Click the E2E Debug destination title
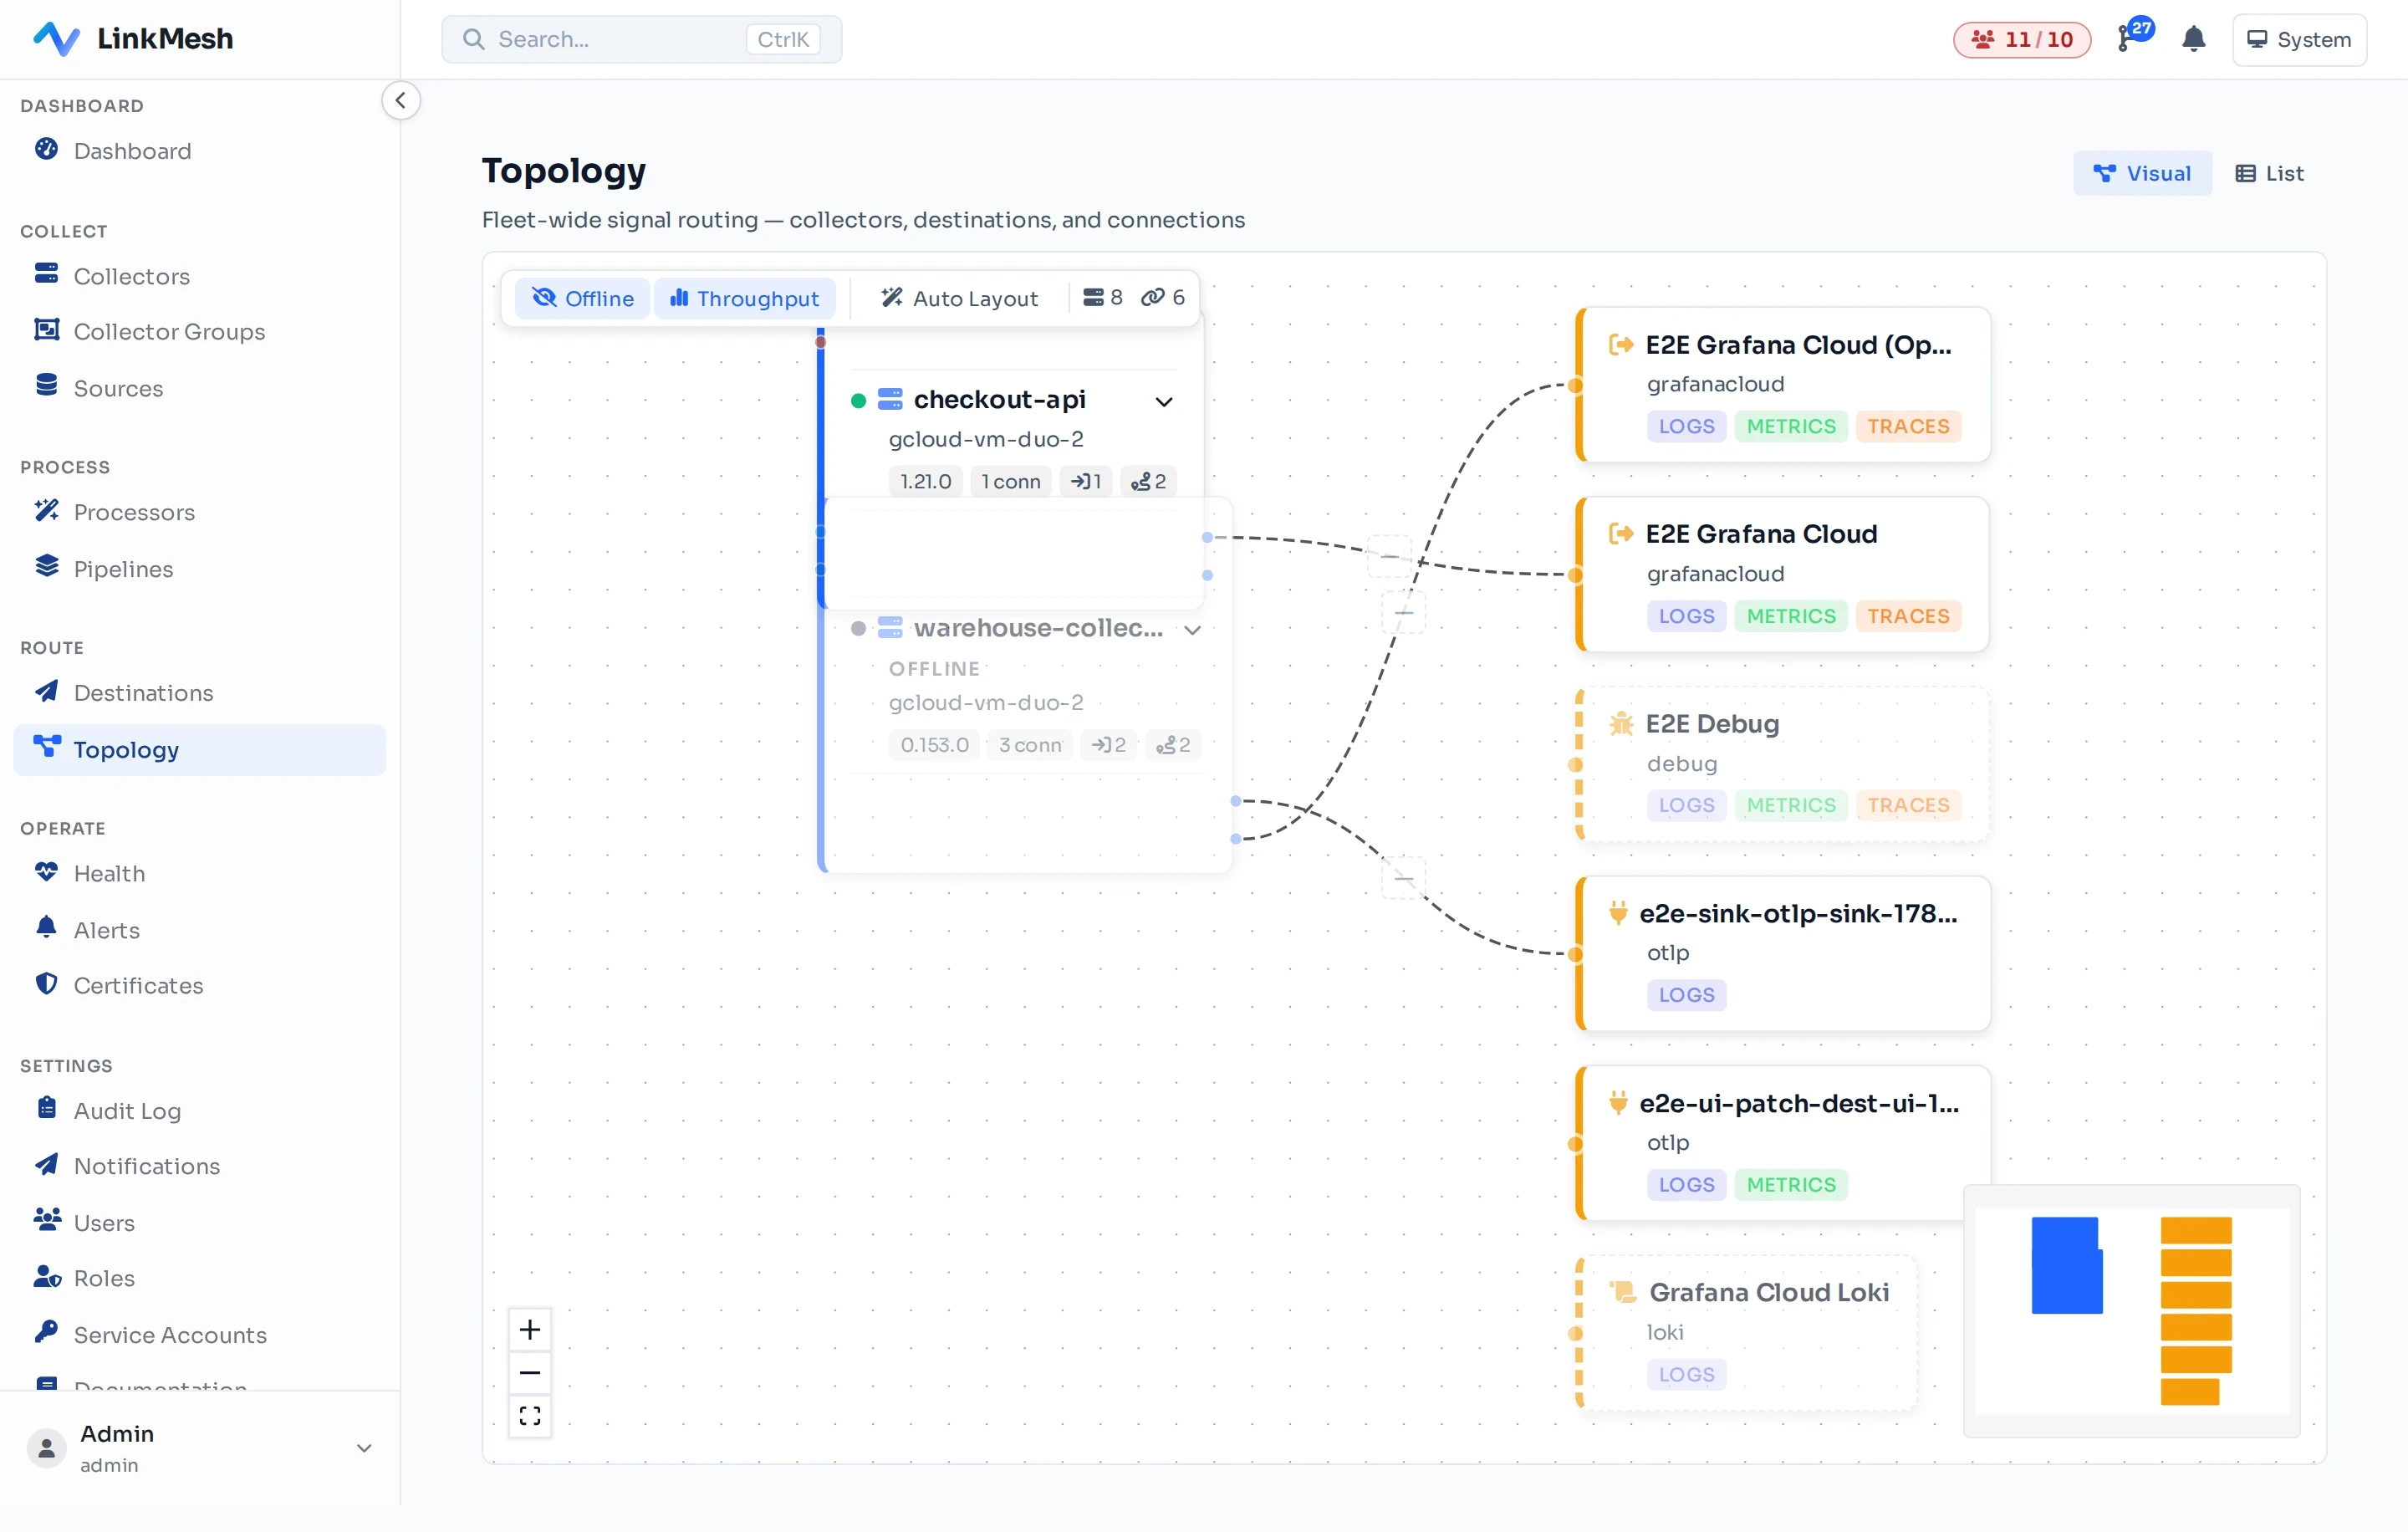The height and width of the screenshot is (1532, 2408). (x=1712, y=724)
